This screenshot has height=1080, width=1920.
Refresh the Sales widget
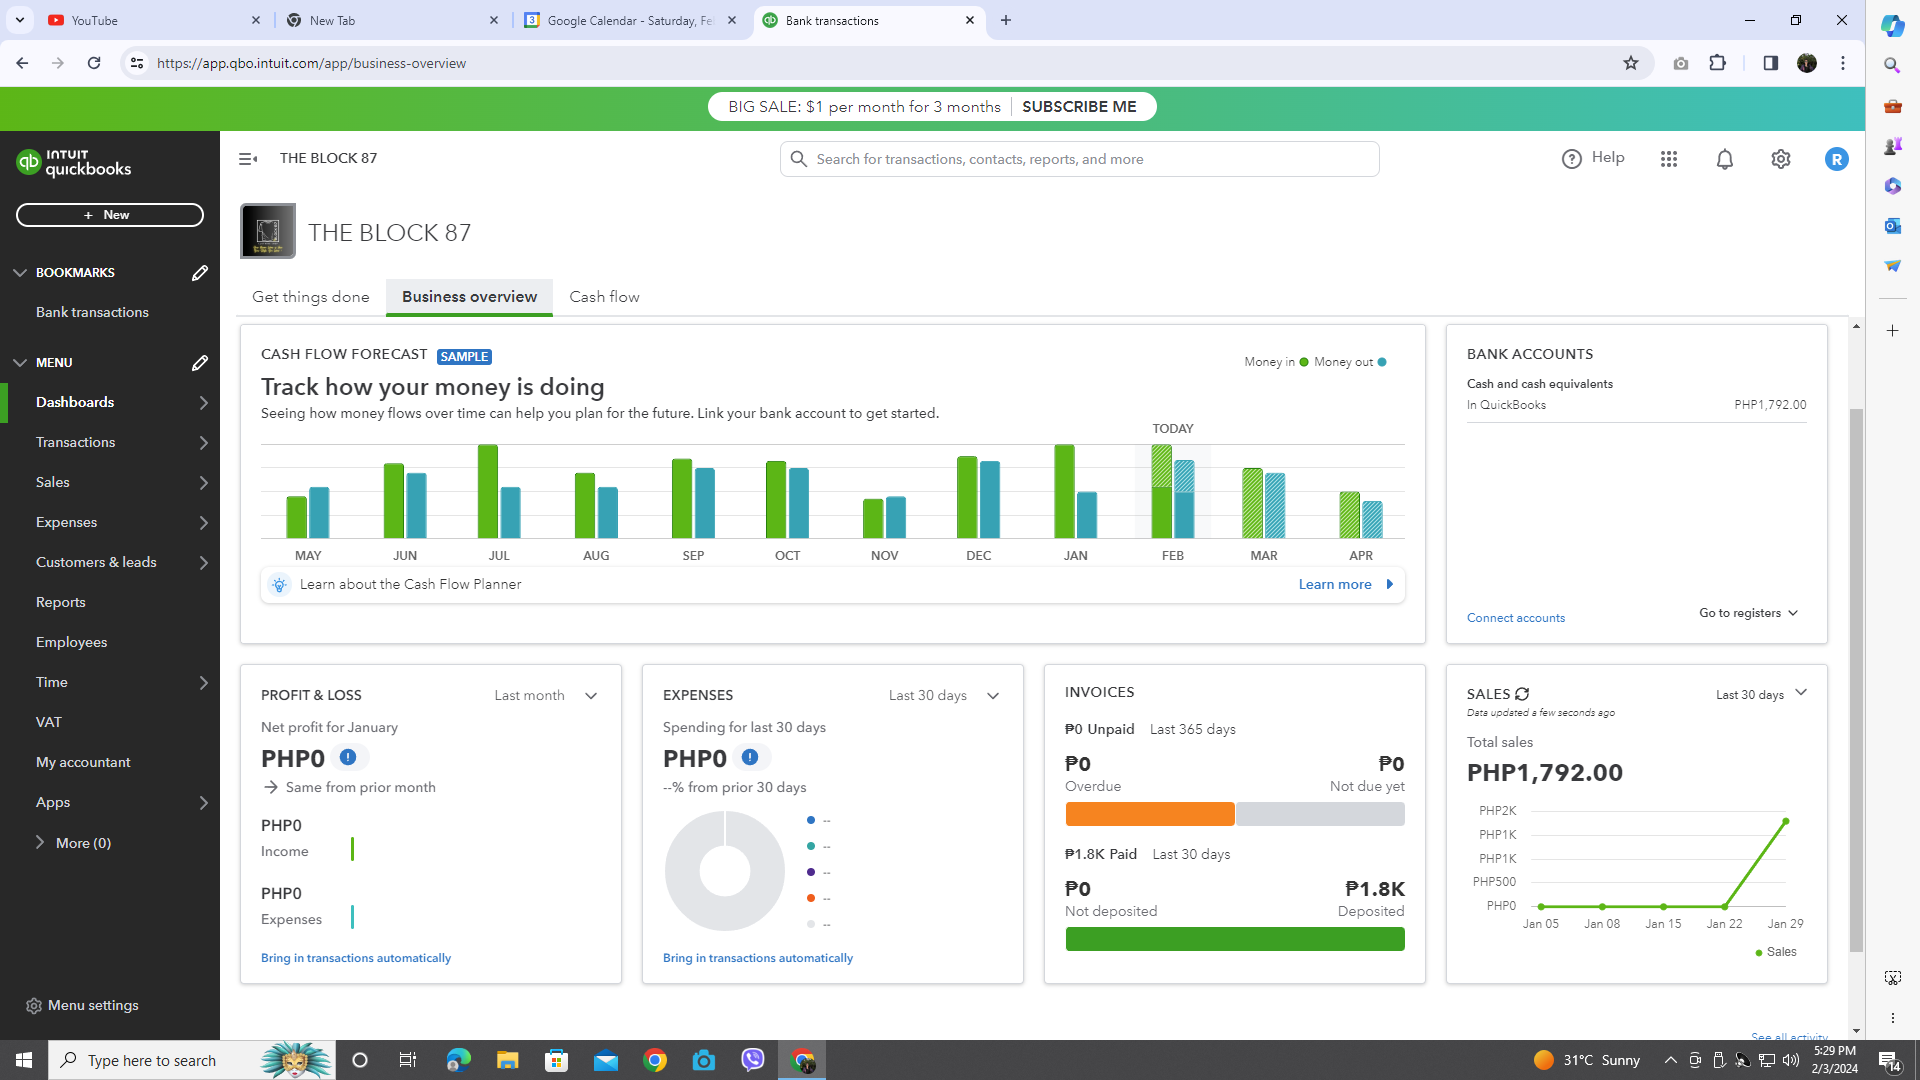[x=1522, y=694]
